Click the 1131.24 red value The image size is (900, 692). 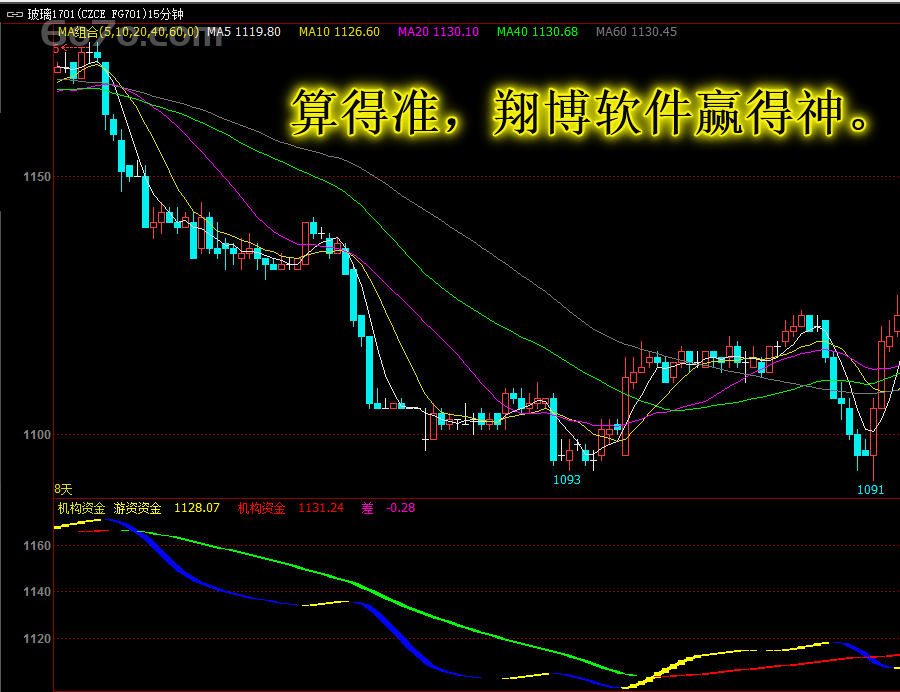pyautogui.click(x=321, y=508)
